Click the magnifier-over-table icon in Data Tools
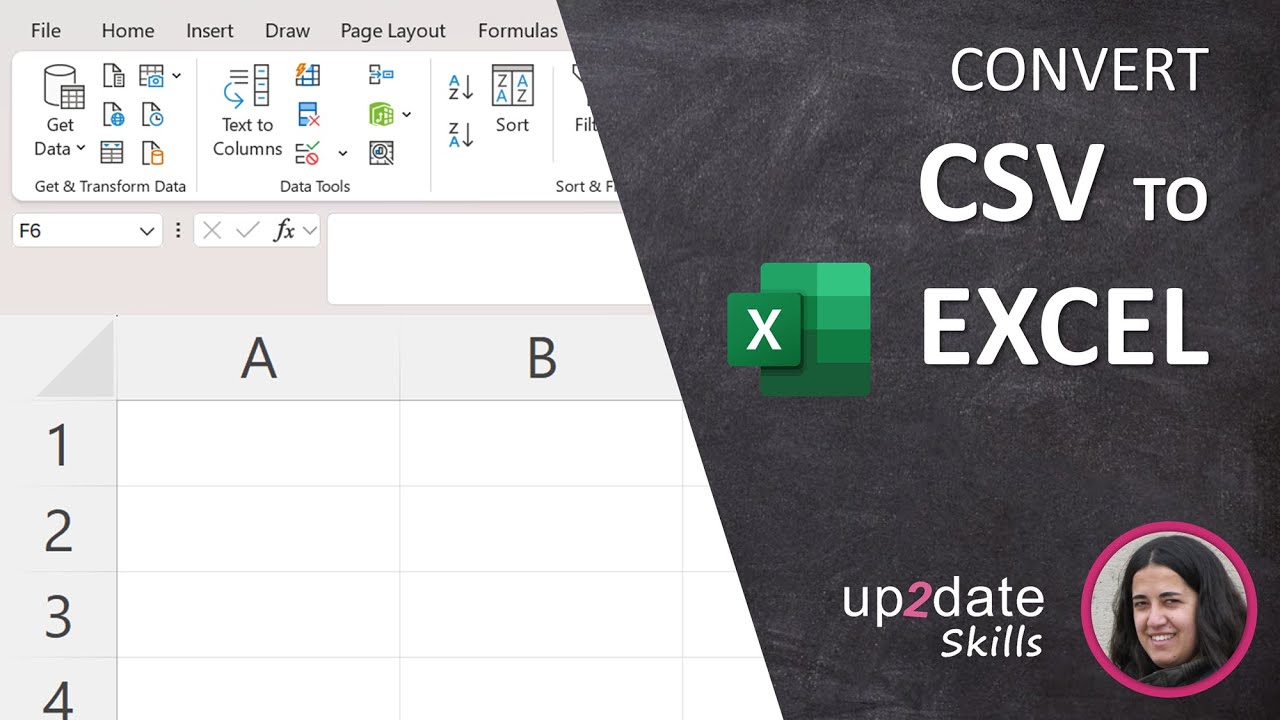 click(x=381, y=153)
